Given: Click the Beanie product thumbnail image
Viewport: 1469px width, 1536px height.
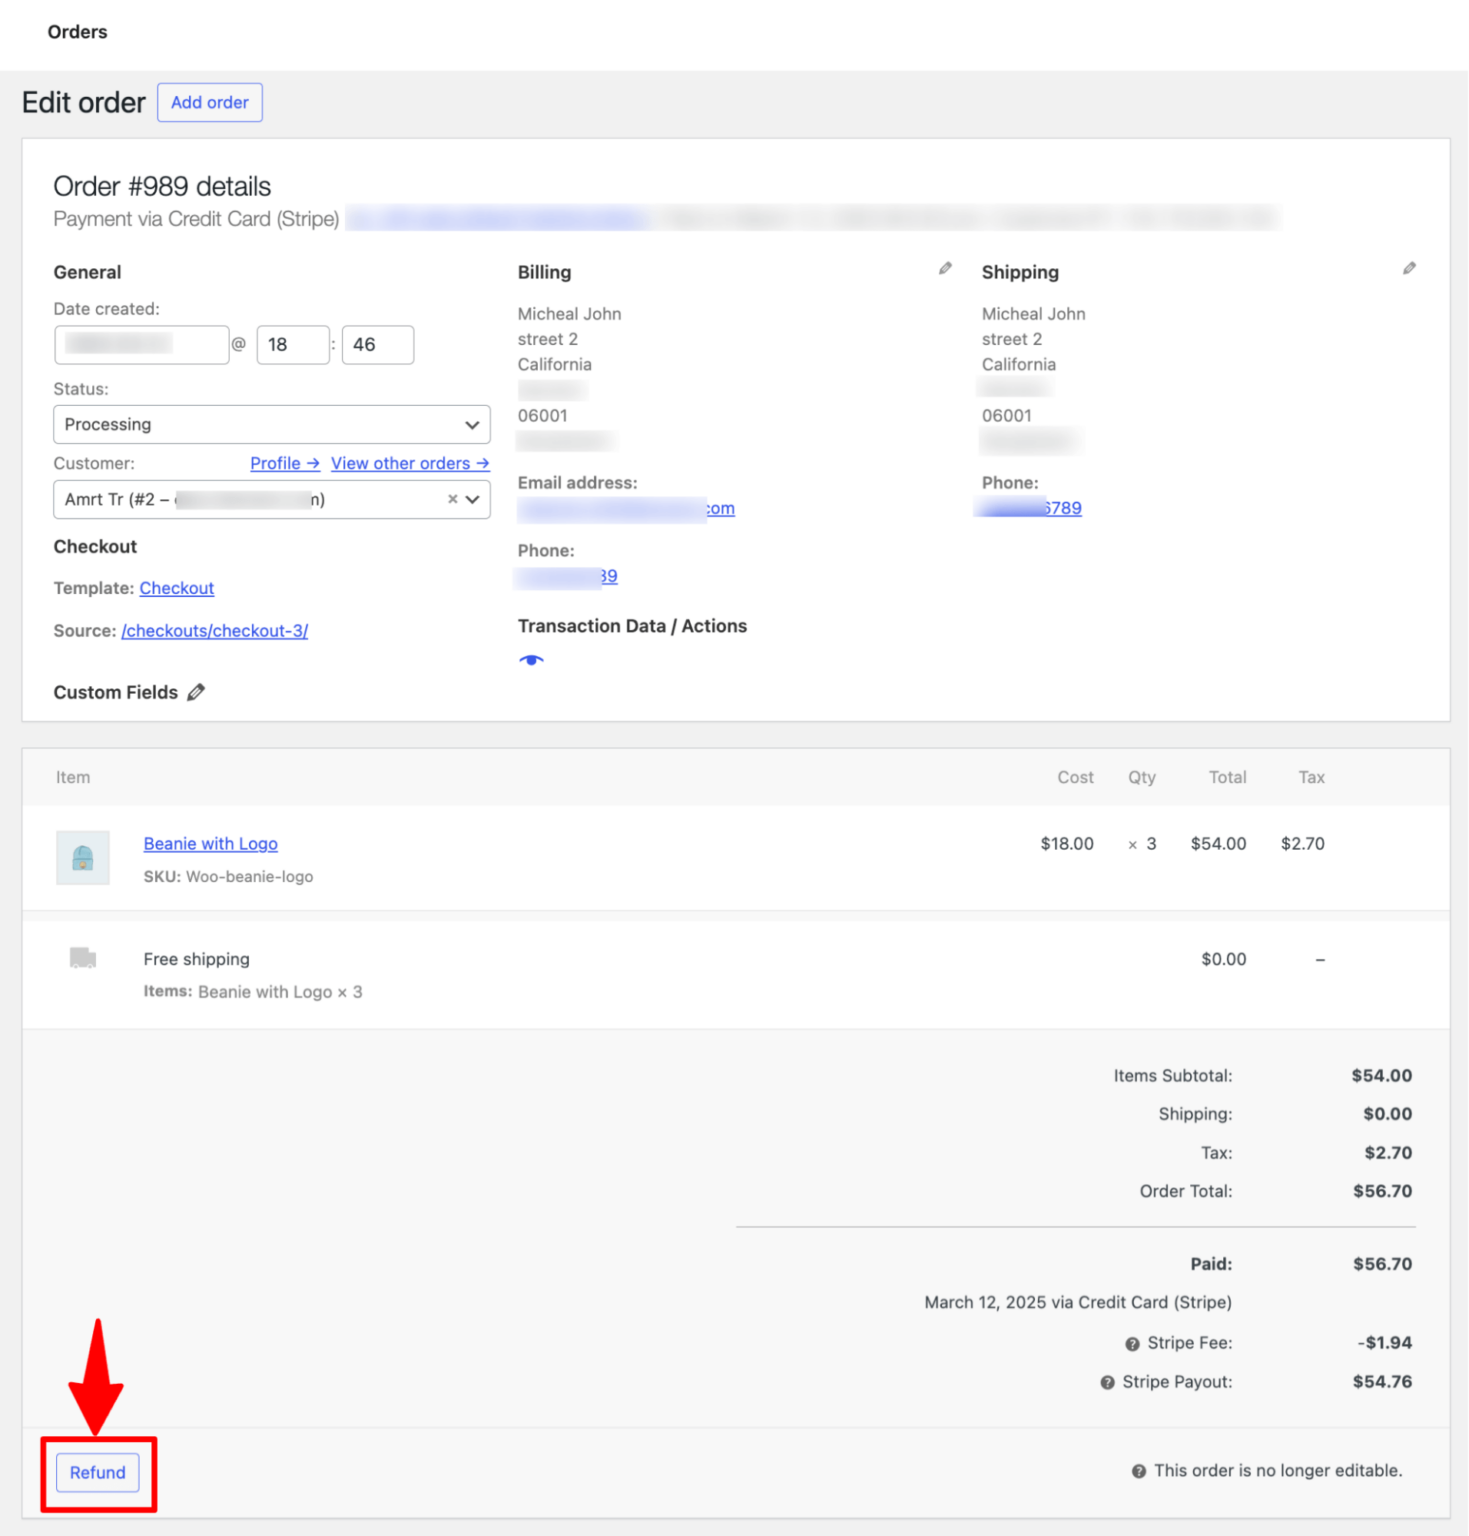Looking at the screenshot, I should click(83, 857).
